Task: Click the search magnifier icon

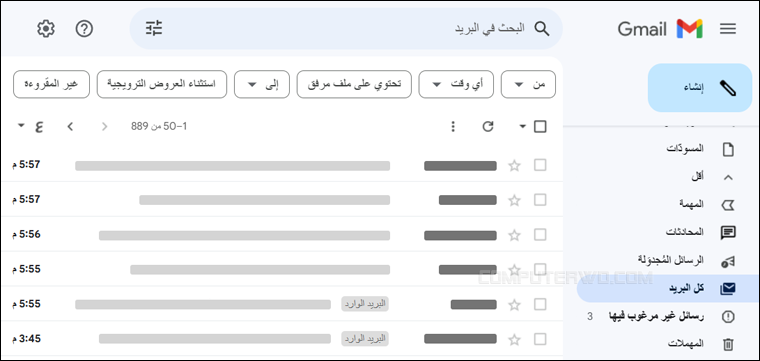Action: coord(542,29)
